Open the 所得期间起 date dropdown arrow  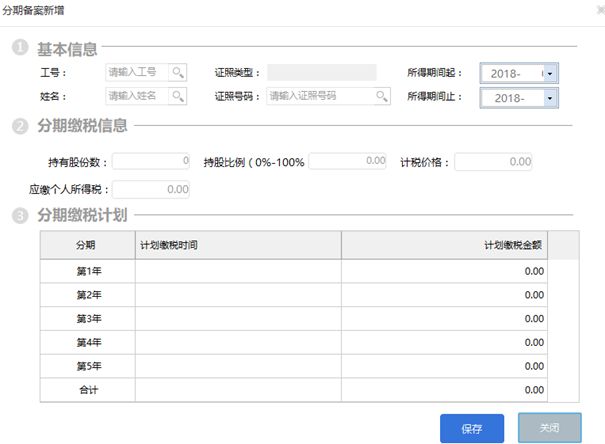[x=549, y=74]
